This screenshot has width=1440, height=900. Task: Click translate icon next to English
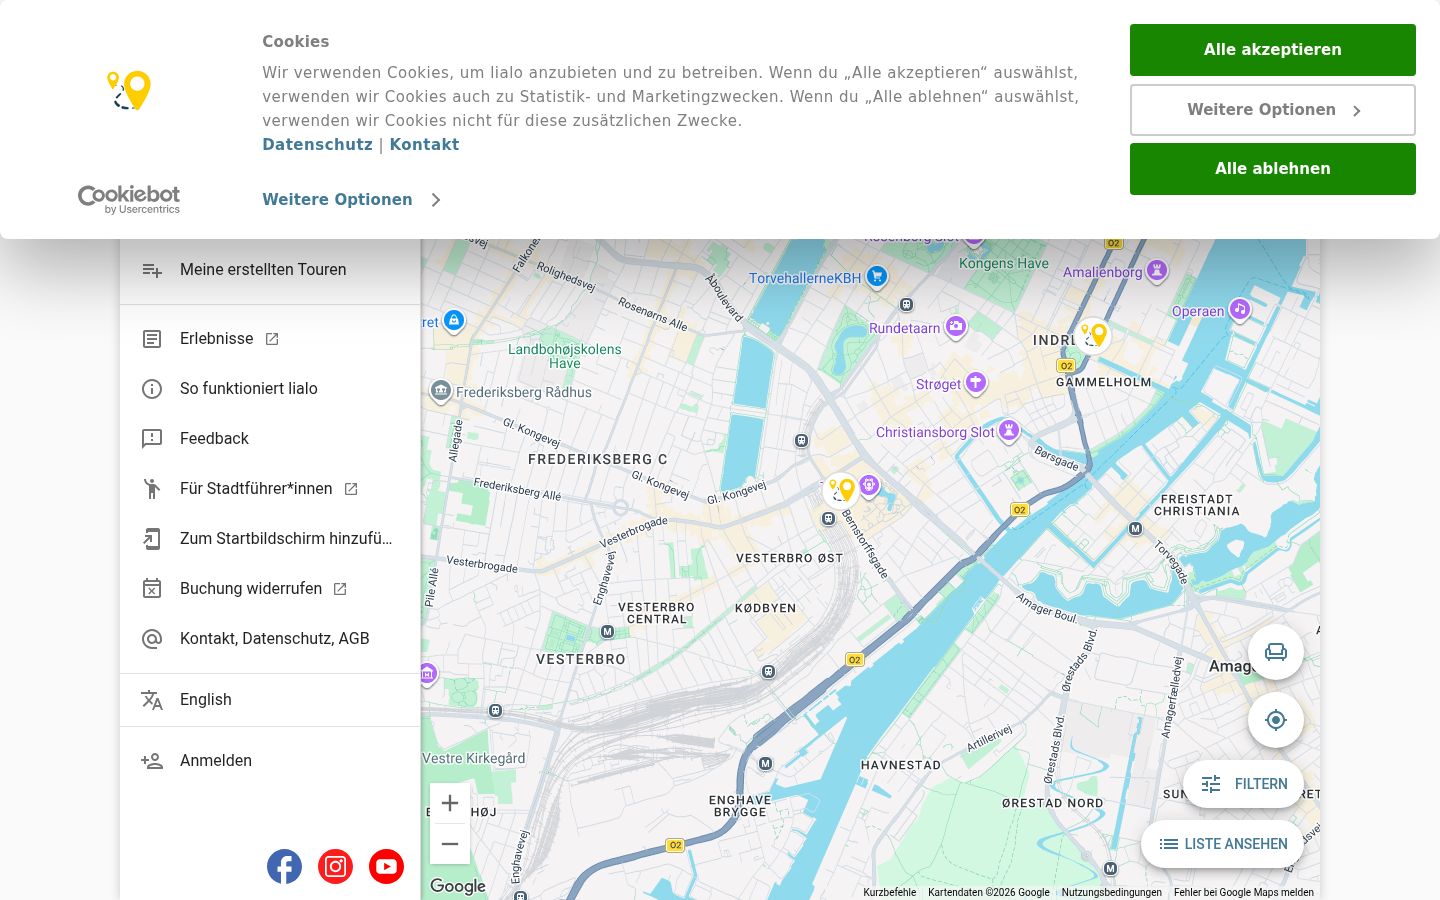tap(152, 700)
